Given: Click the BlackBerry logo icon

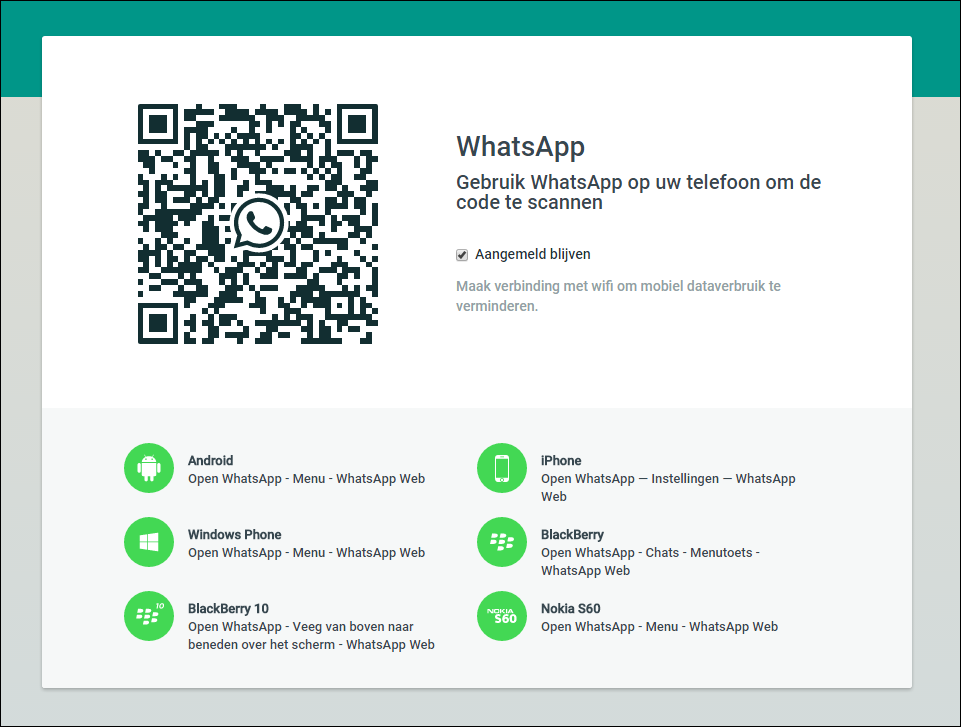Looking at the screenshot, I should tap(502, 542).
